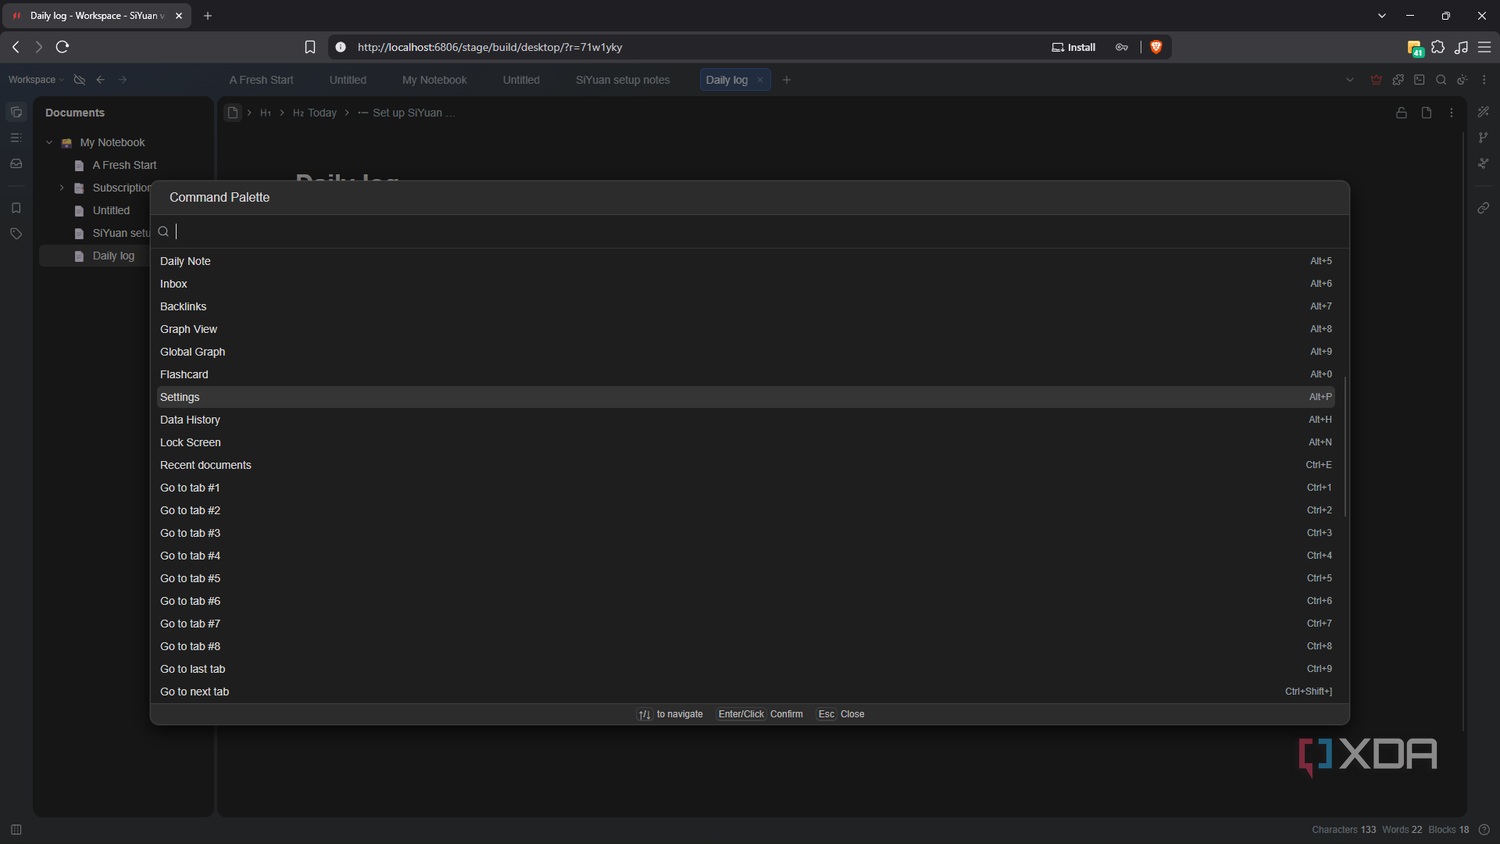Bookmark this page with the browser bookmark icon
Image resolution: width=1500 pixels, height=844 pixels.
click(310, 47)
